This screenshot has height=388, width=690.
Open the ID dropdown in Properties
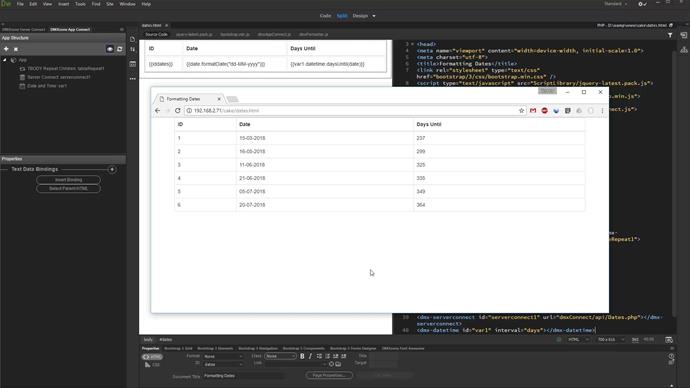[x=223, y=364]
